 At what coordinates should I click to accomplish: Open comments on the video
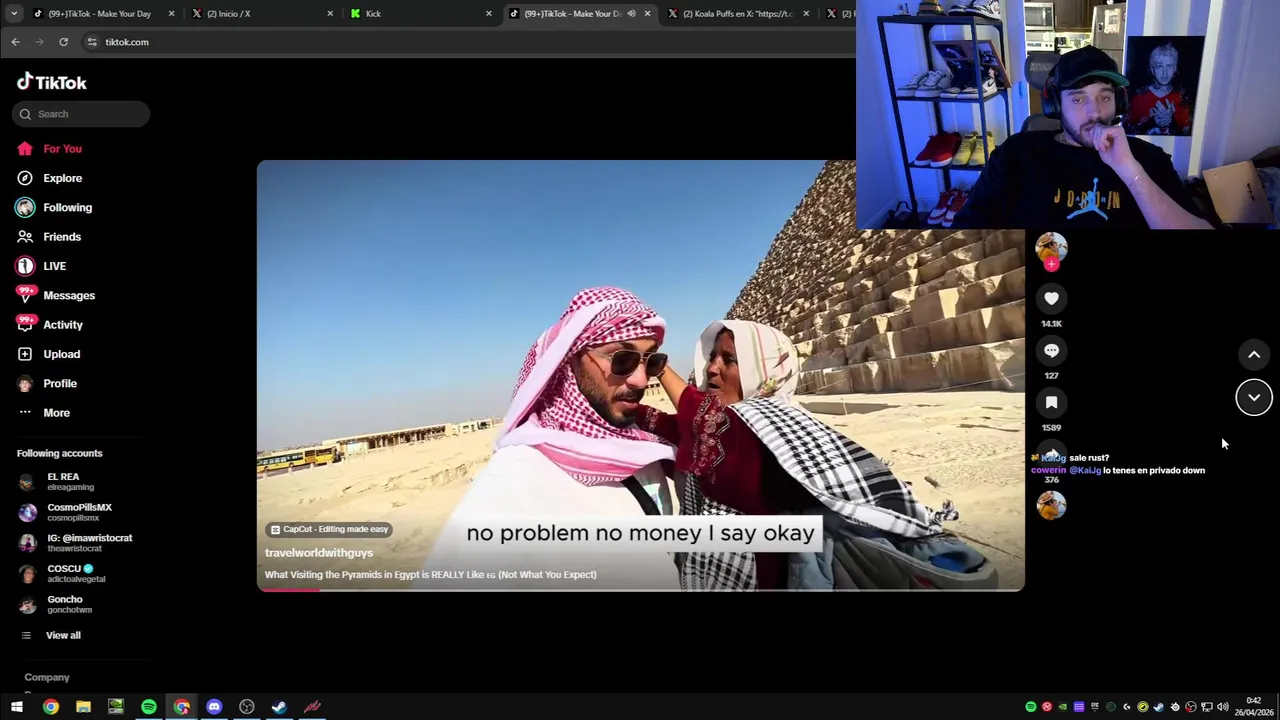pyautogui.click(x=1051, y=350)
